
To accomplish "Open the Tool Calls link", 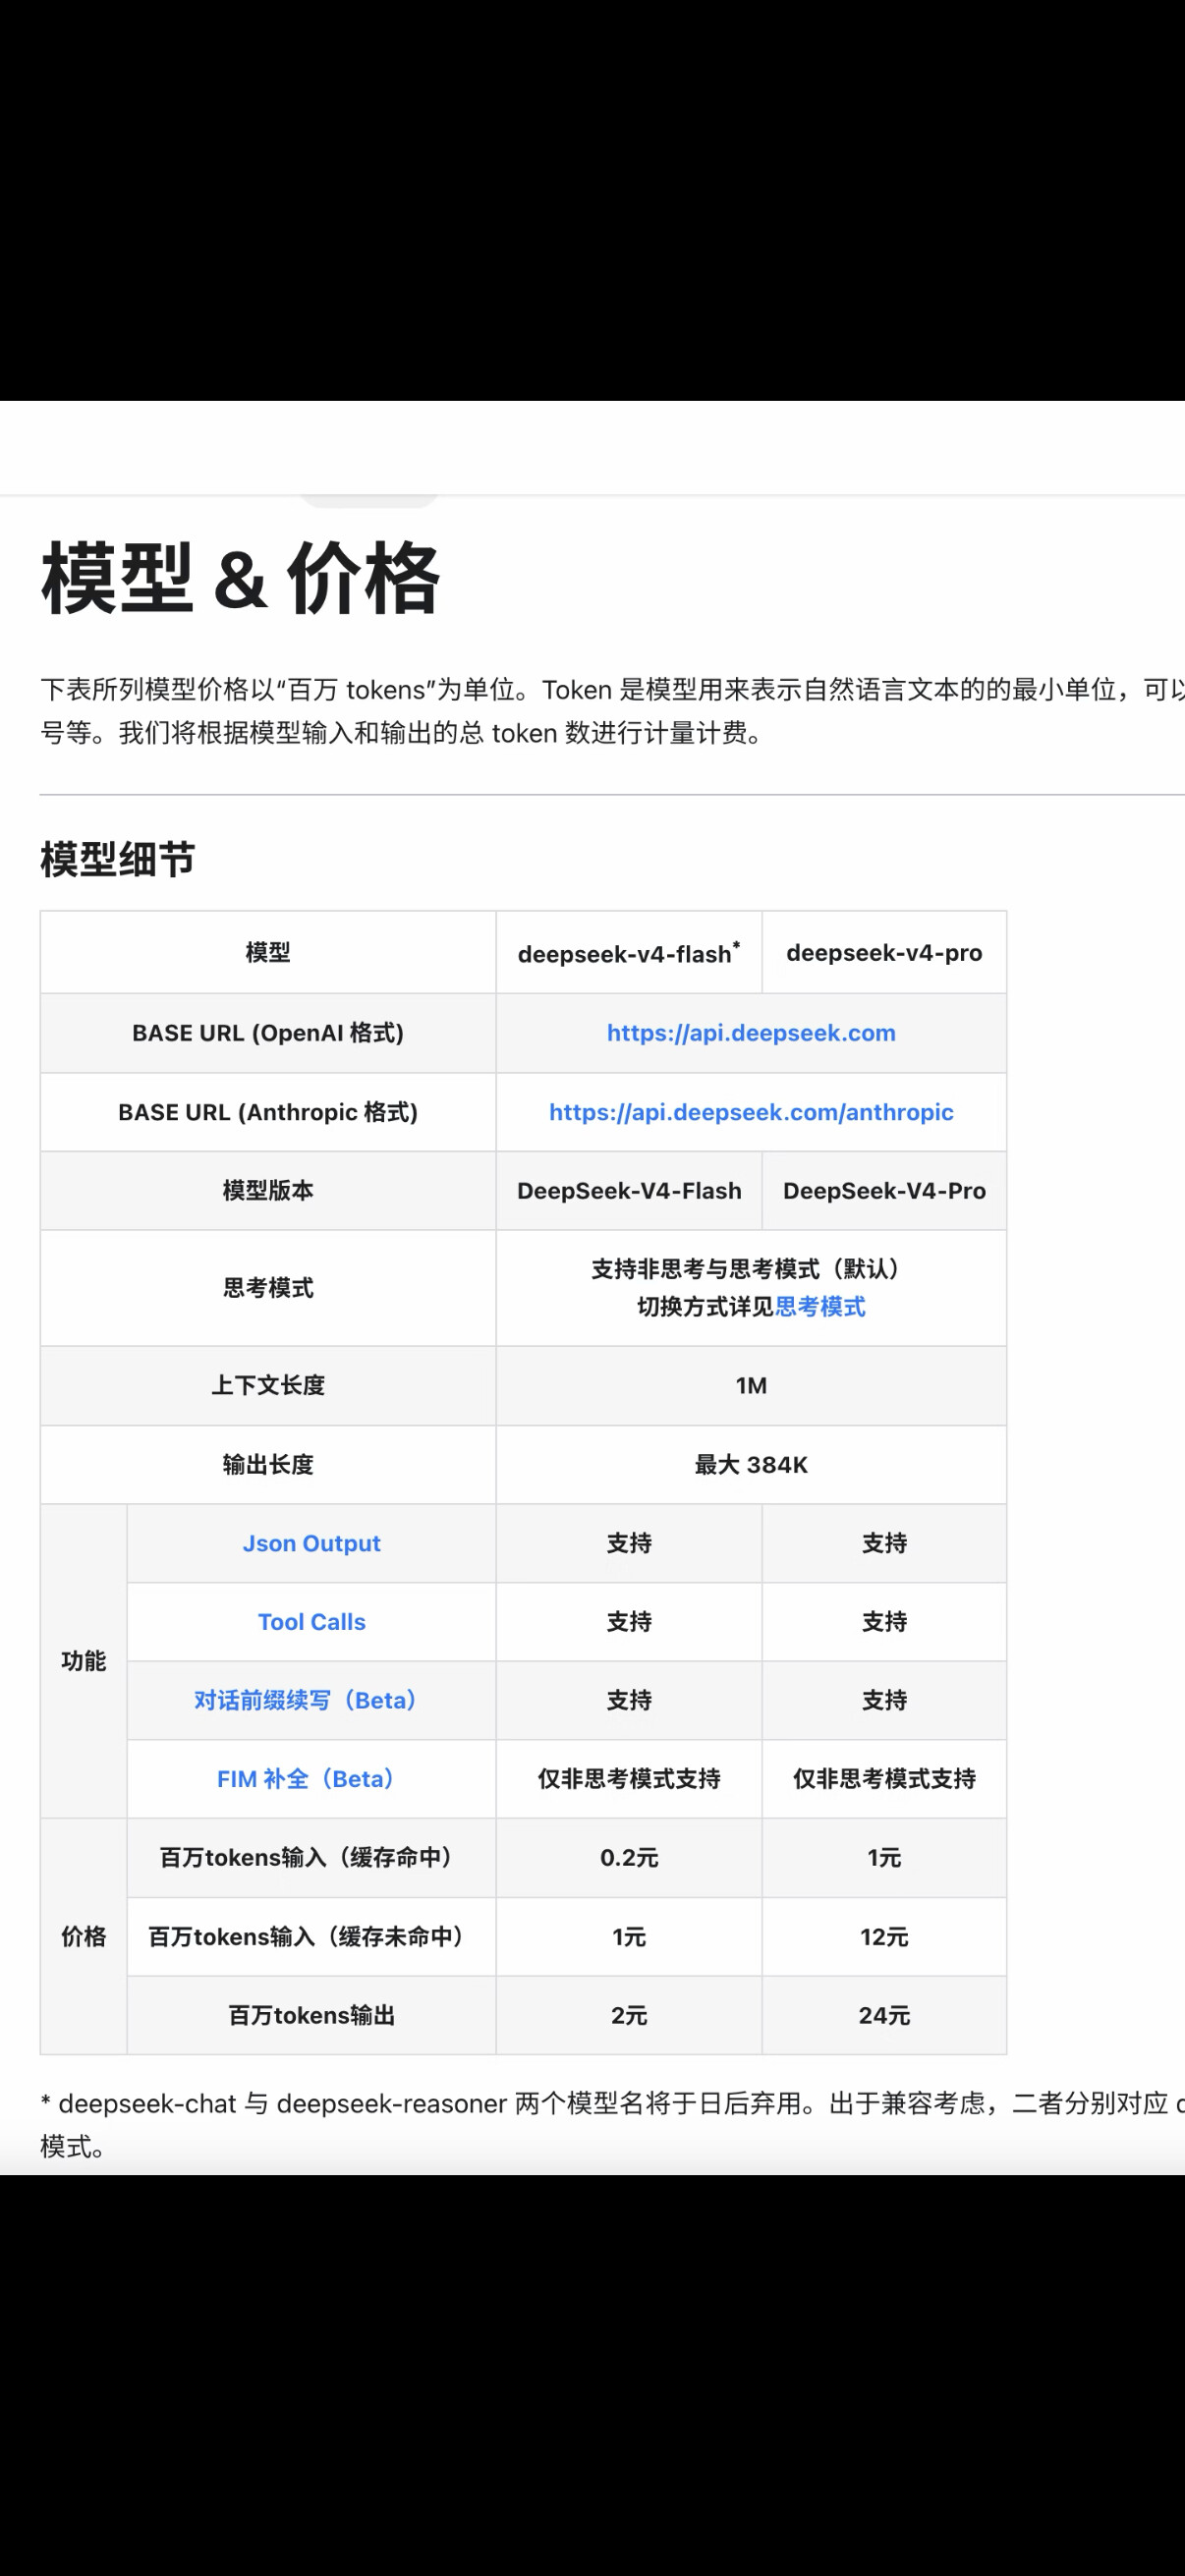I will tap(311, 1622).
